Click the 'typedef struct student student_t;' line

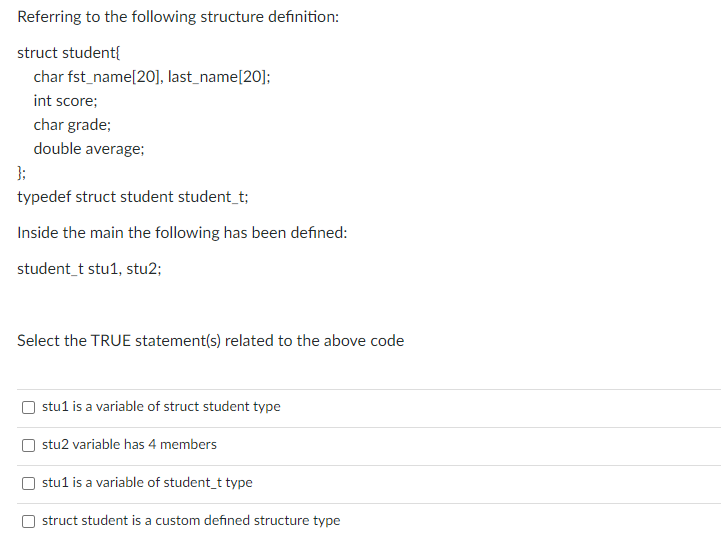(133, 196)
